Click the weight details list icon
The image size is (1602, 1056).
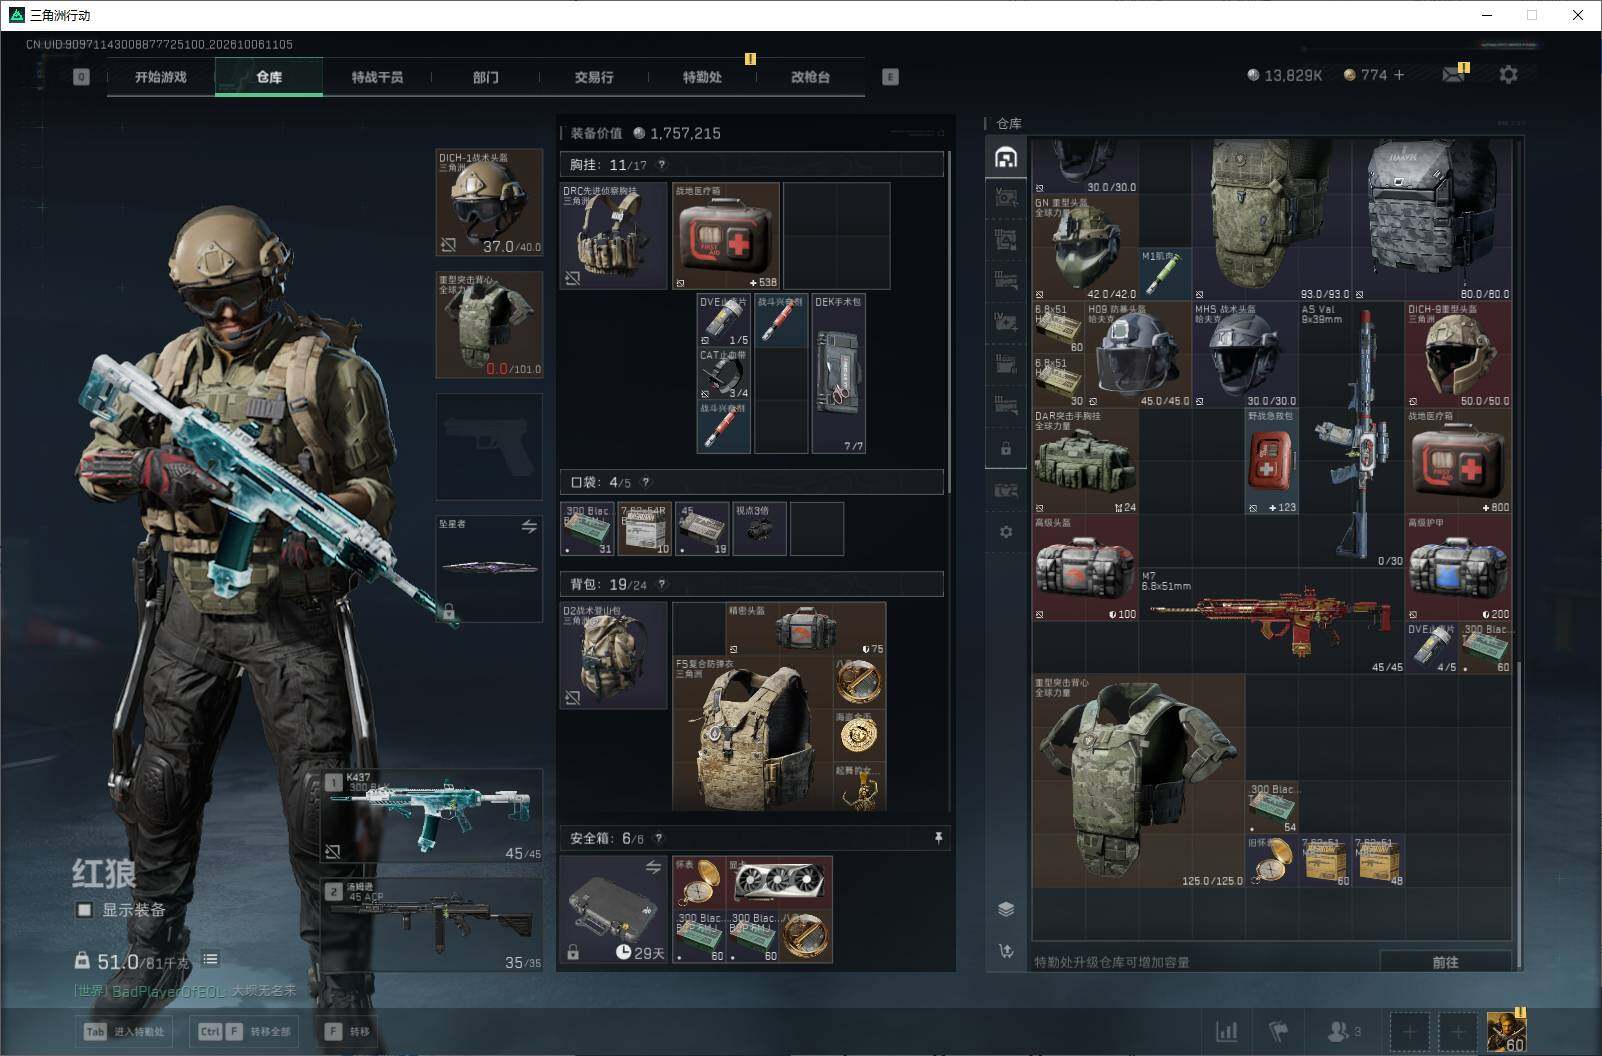coord(210,960)
